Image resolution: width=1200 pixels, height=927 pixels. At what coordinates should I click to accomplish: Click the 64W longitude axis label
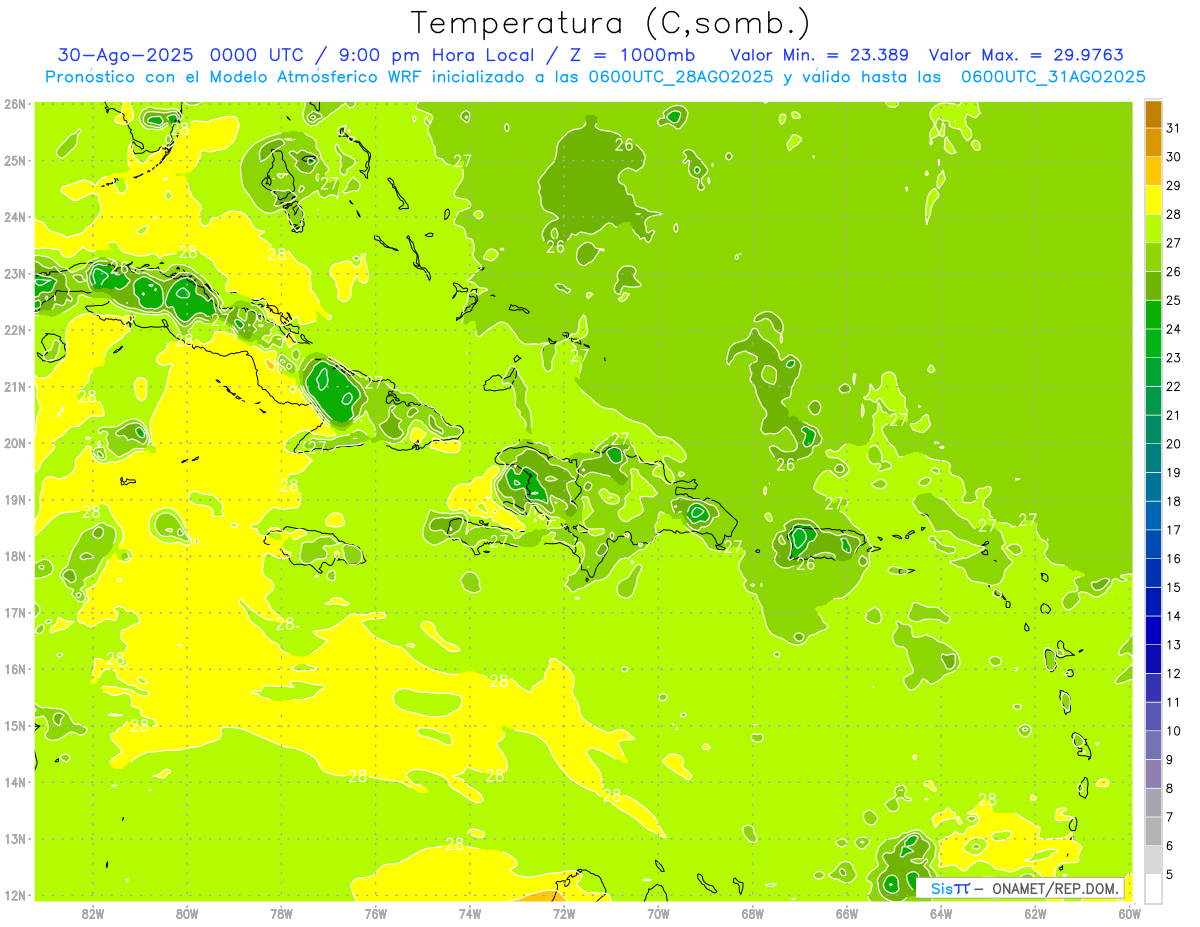pyautogui.click(x=941, y=913)
